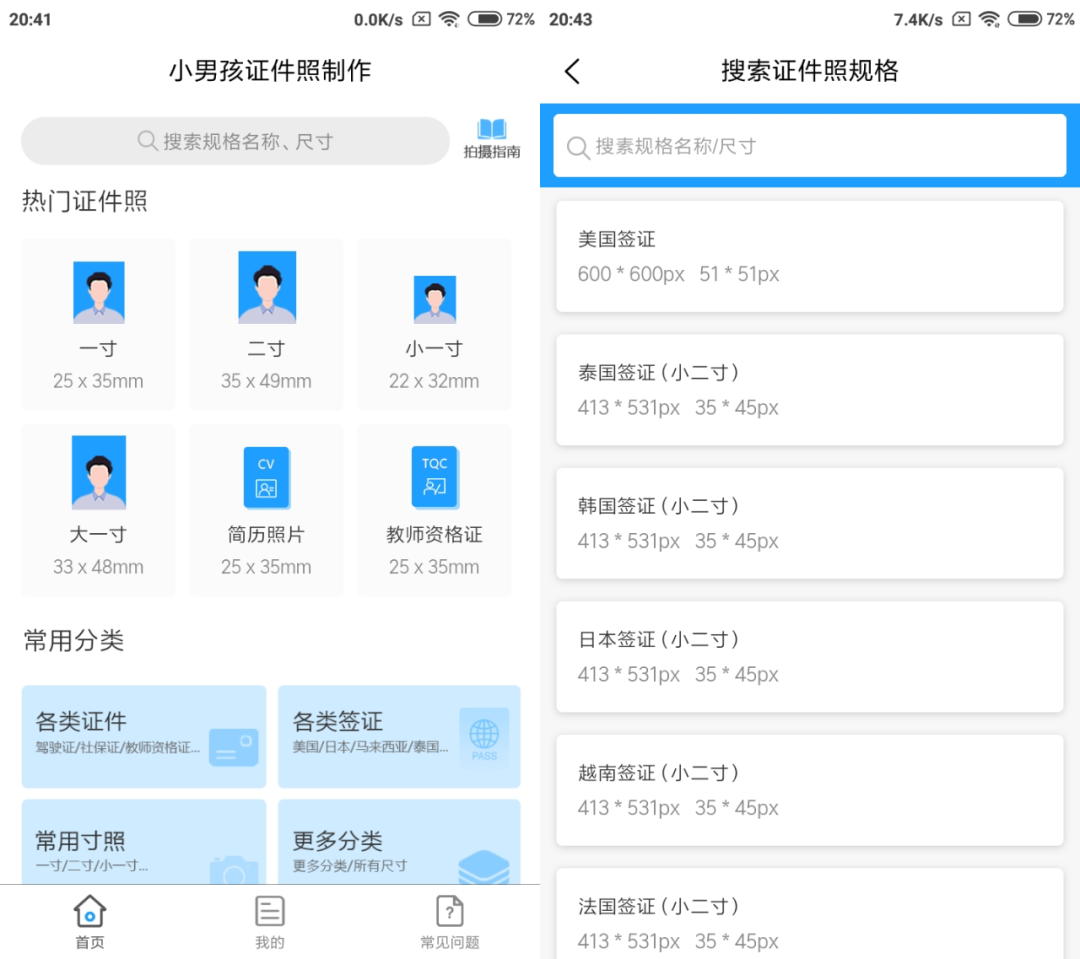Open the 常用寸照 category card
The height and width of the screenshot is (959, 1080).
(x=144, y=842)
